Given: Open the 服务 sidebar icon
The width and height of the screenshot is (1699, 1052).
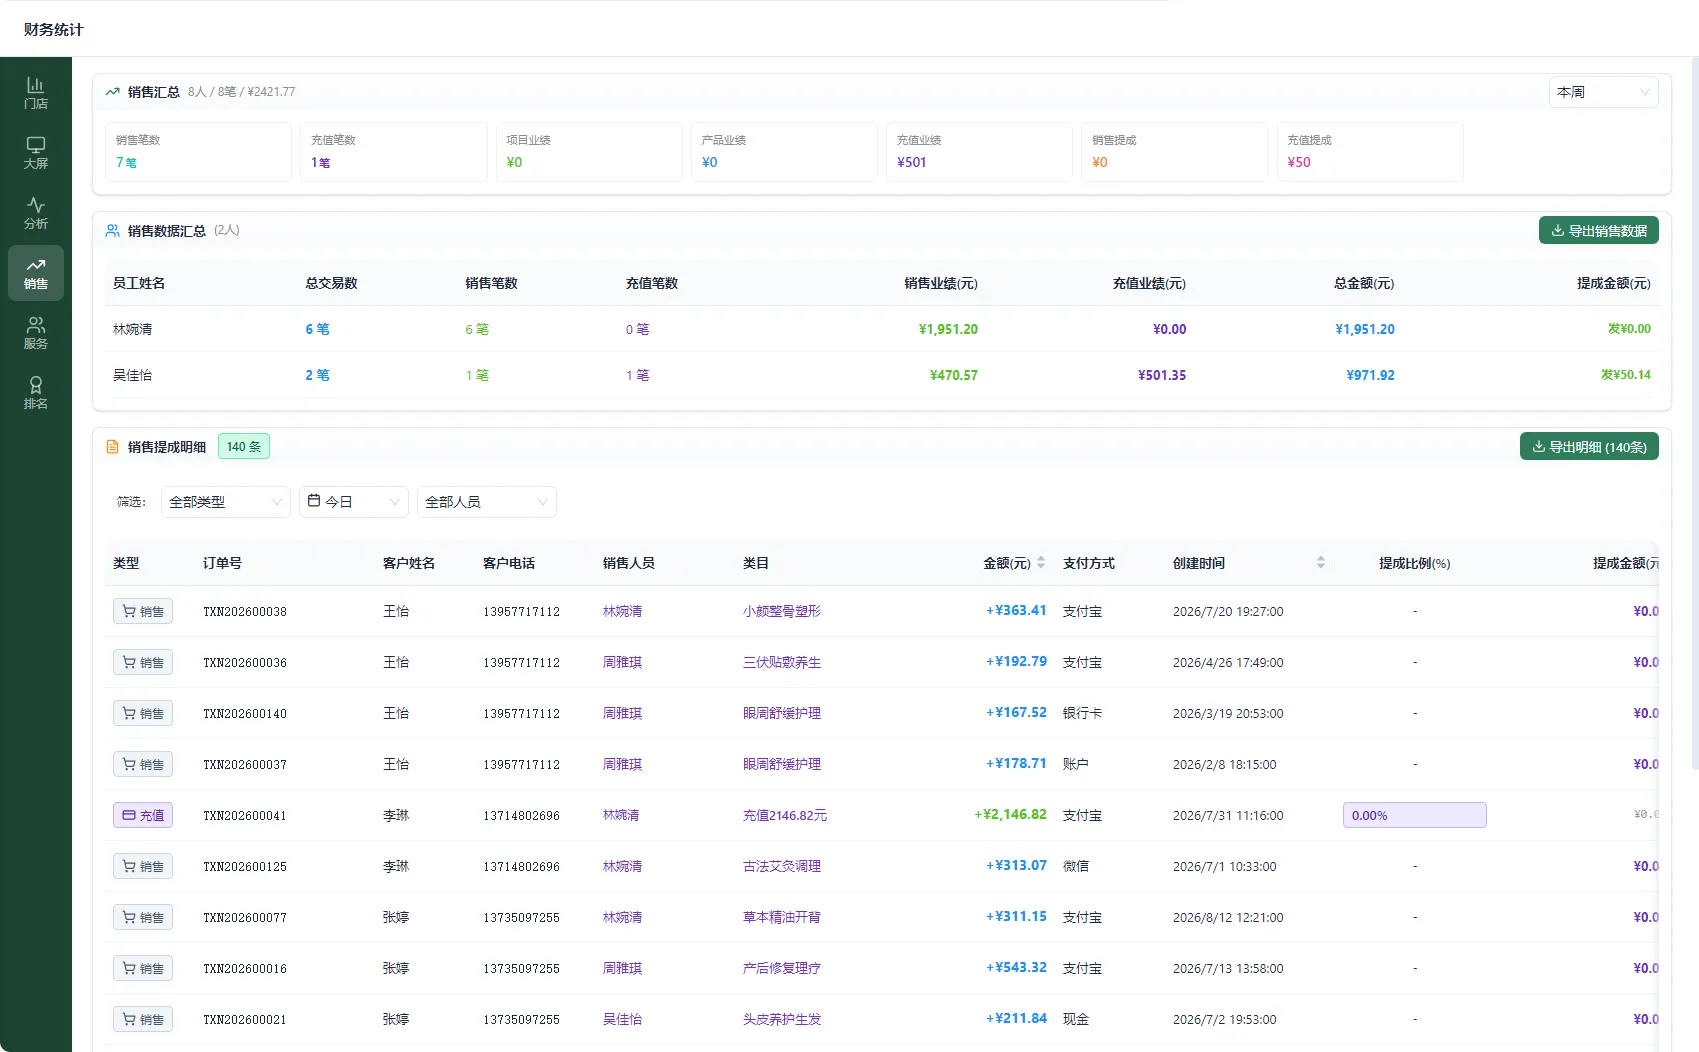Looking at the screenshot, I should tap(36, 333).
